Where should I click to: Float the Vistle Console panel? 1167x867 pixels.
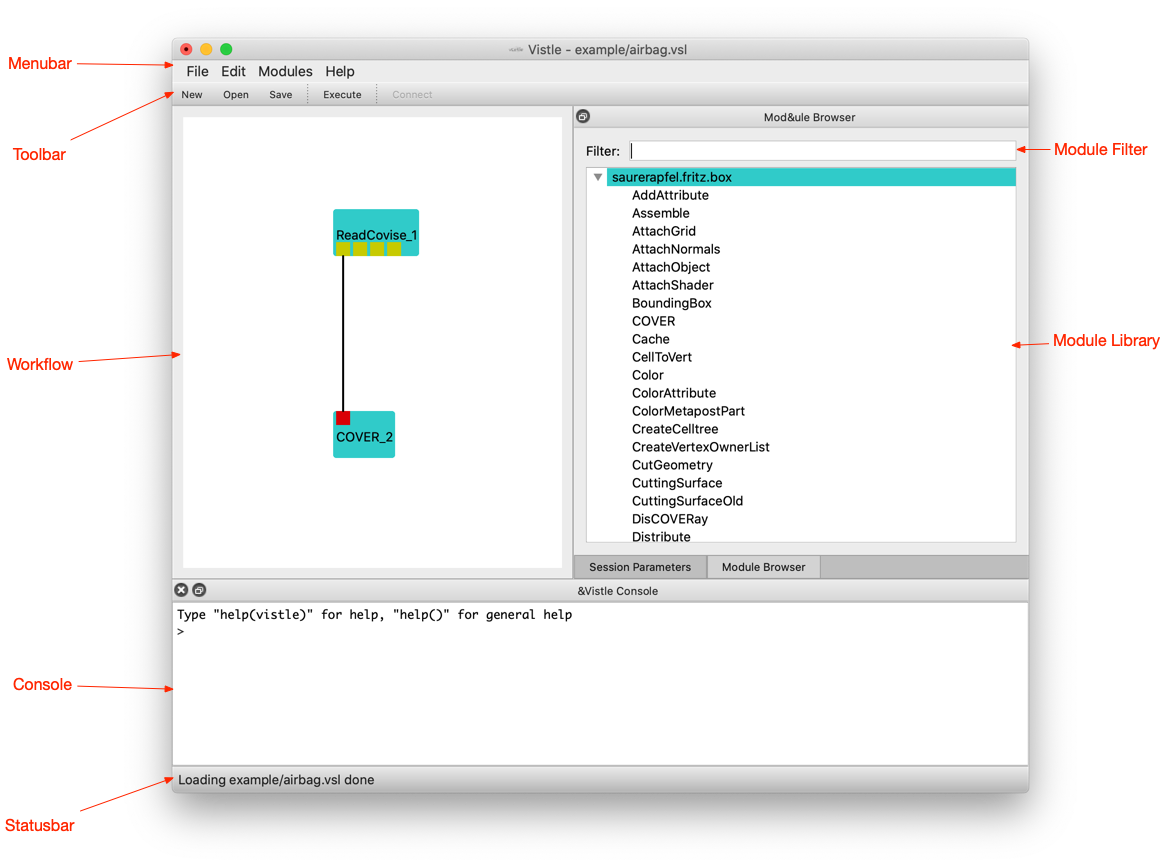(199, 590)
